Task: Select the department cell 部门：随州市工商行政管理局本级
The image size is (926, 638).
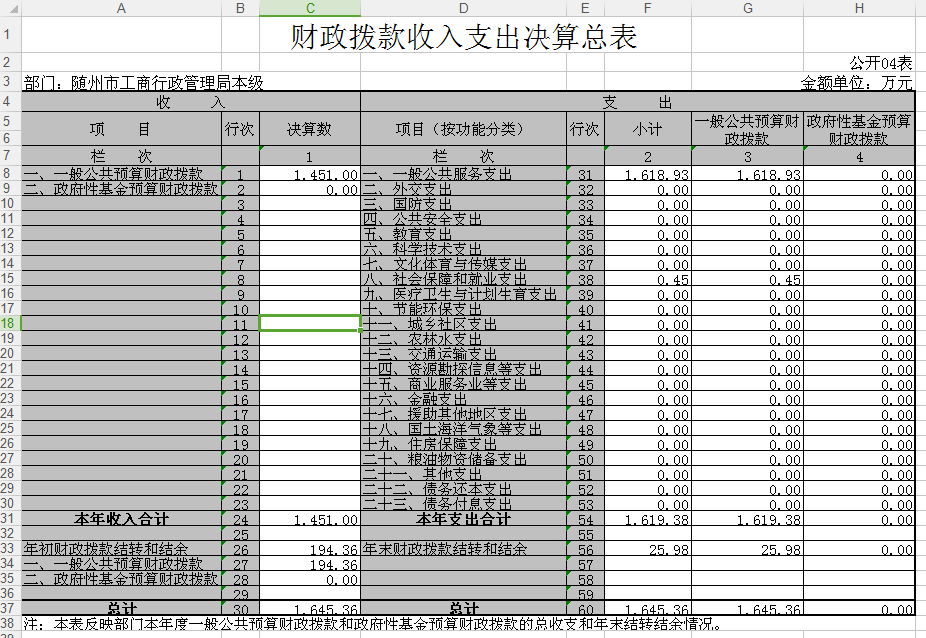Action: click(x=144, y=82)
